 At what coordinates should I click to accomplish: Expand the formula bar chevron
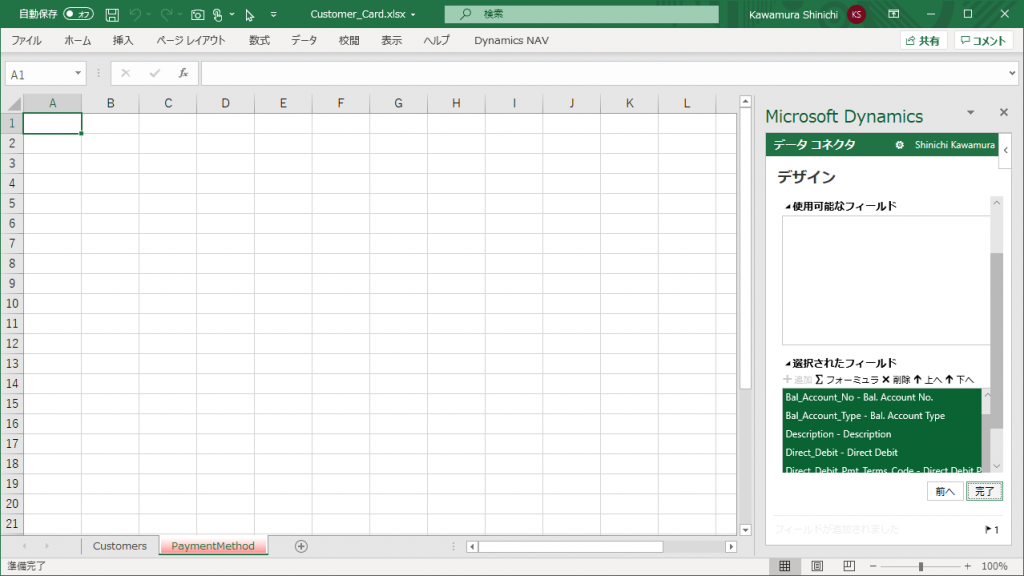1012,73
